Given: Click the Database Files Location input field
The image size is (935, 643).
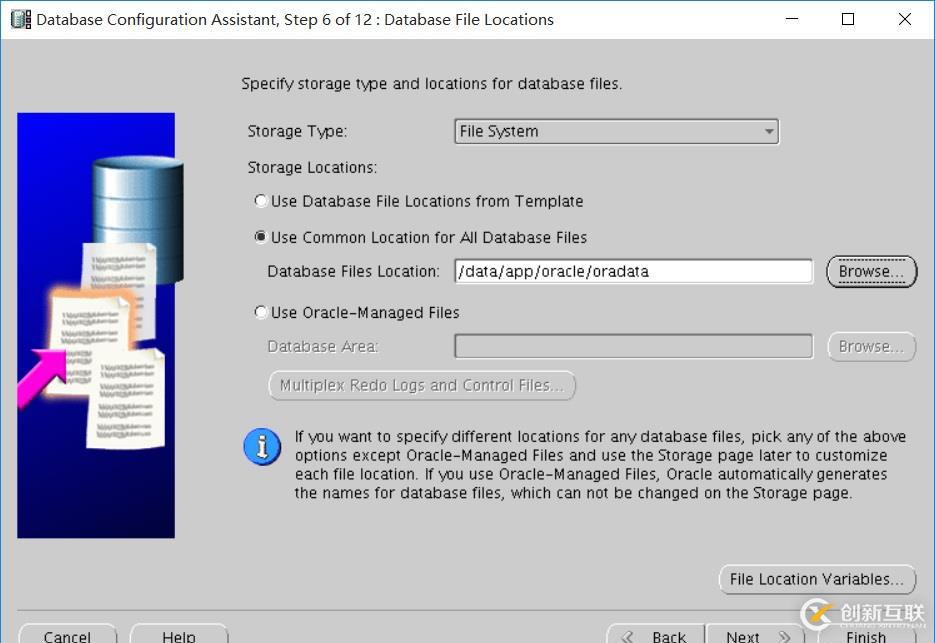Looking at the screenshot, I should (633, 271).
